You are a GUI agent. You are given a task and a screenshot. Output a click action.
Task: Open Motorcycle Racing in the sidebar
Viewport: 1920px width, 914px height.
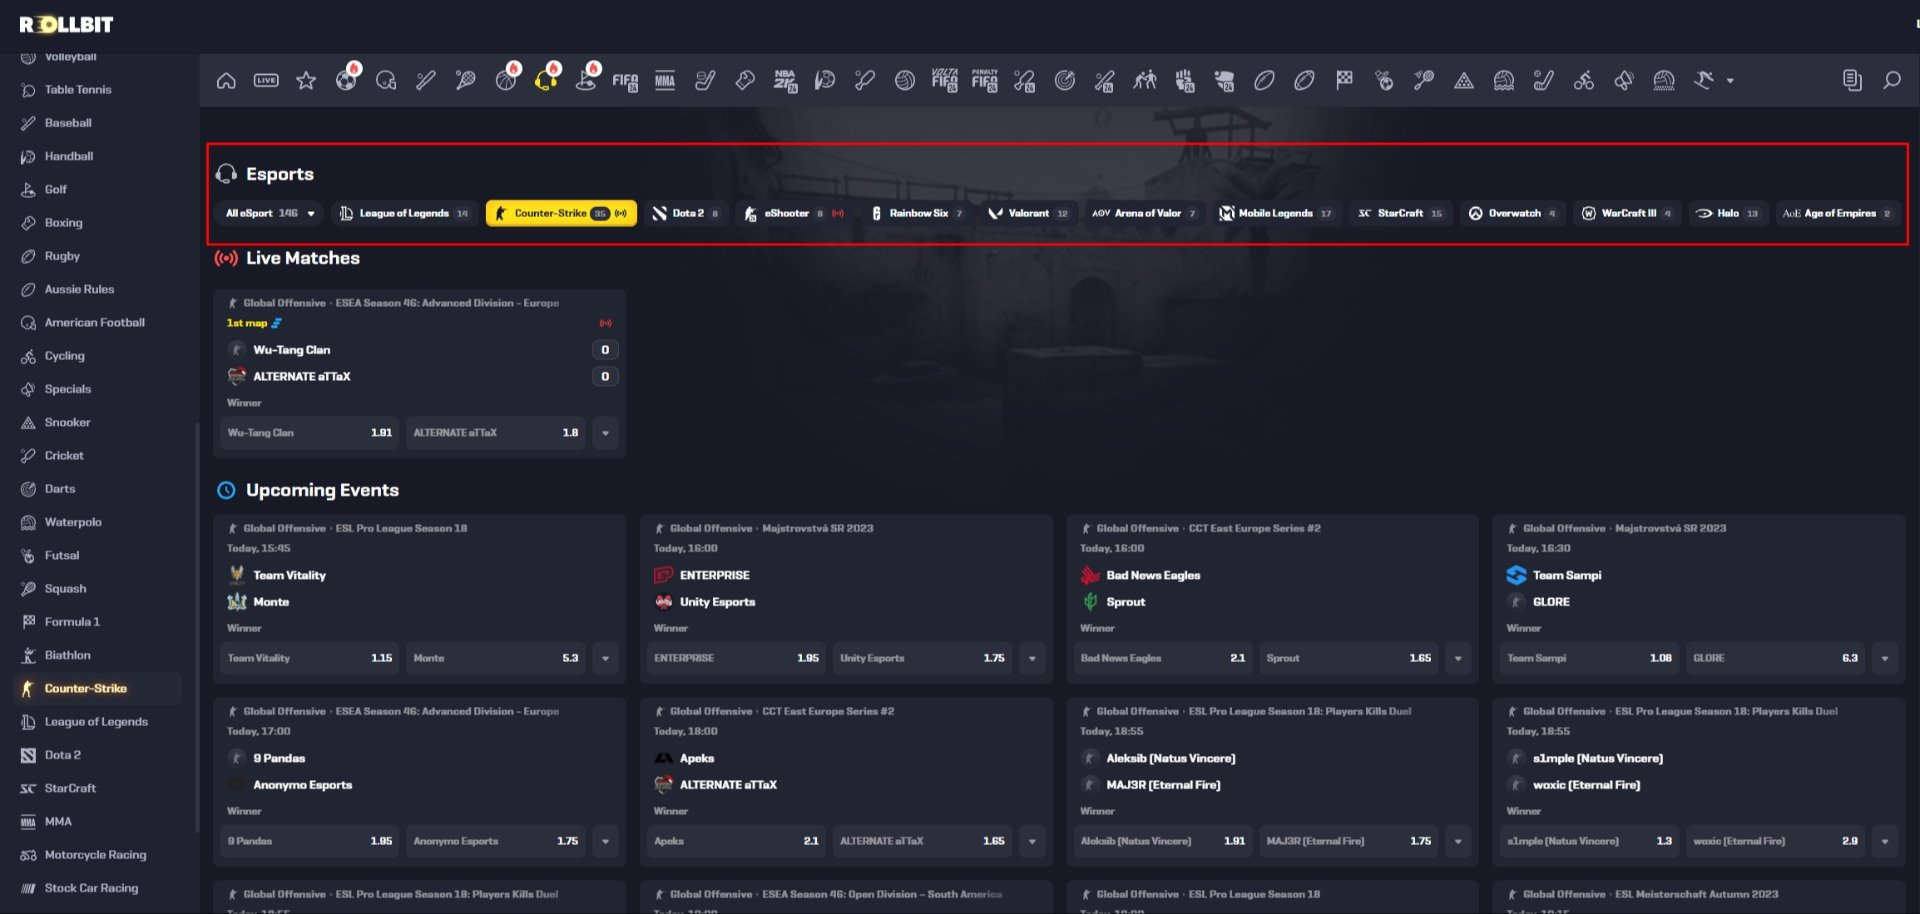click(x=95, y=855)
